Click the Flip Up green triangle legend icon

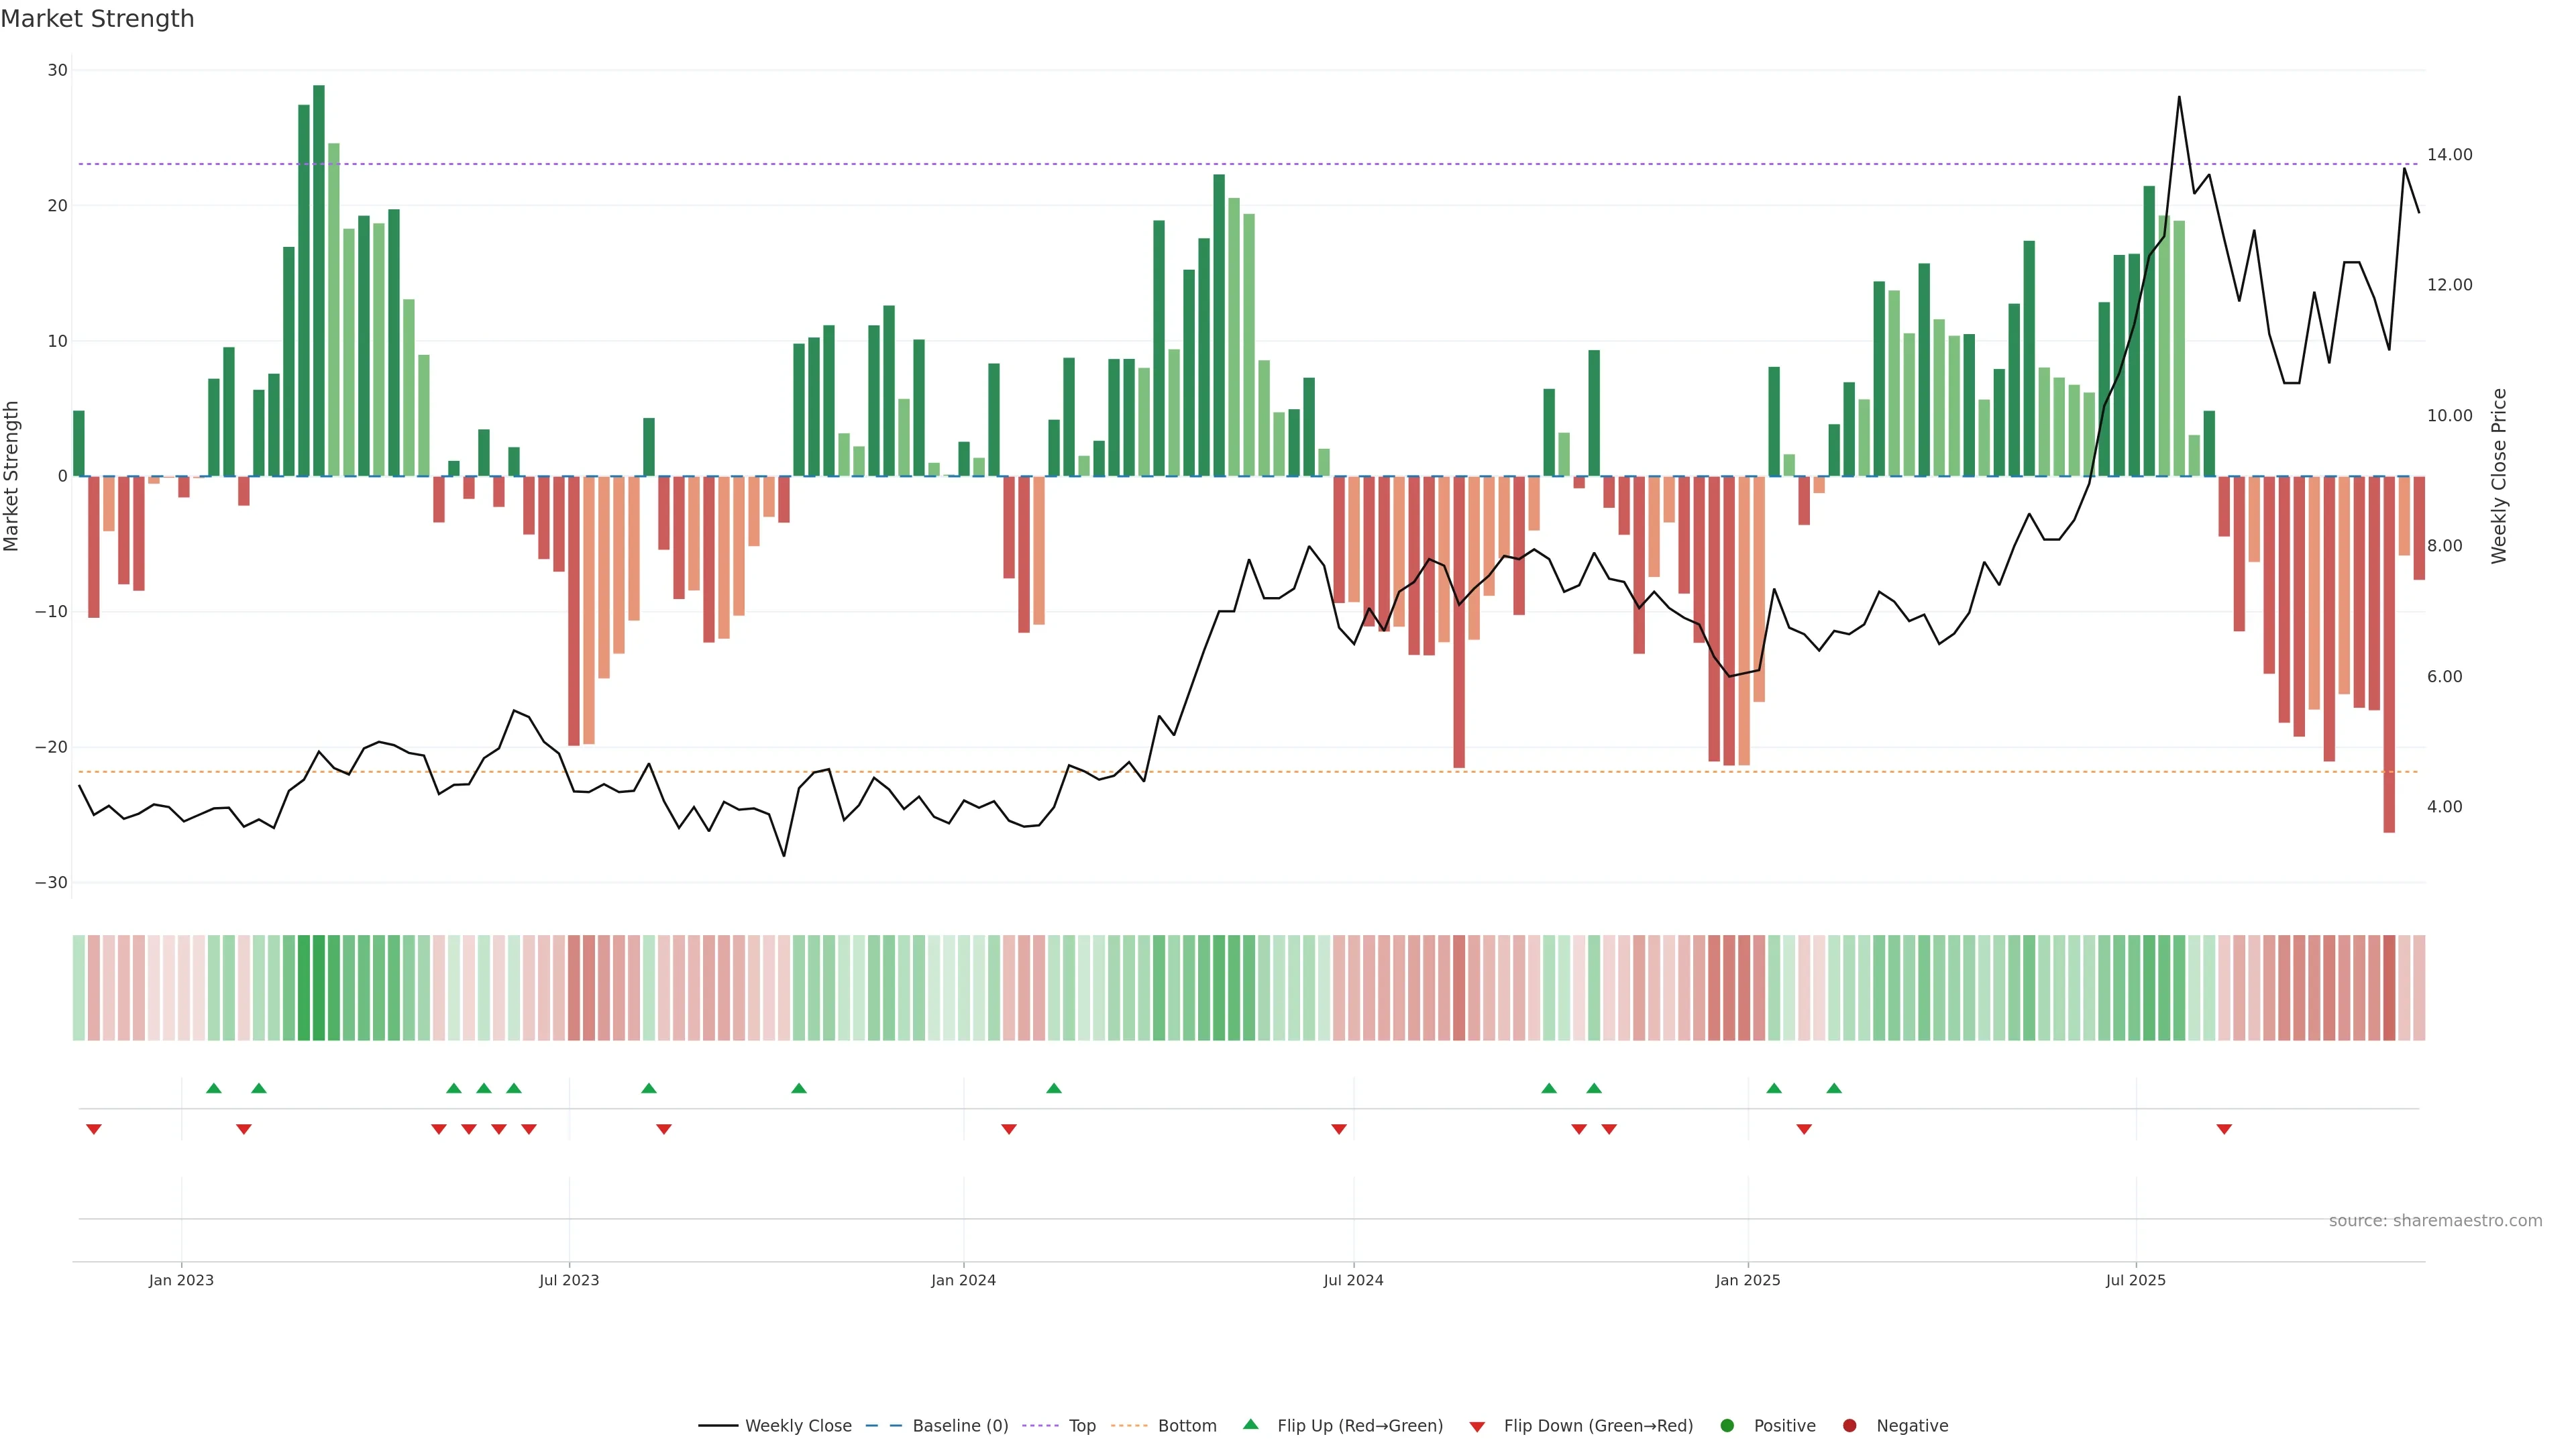(1250, 1425)
